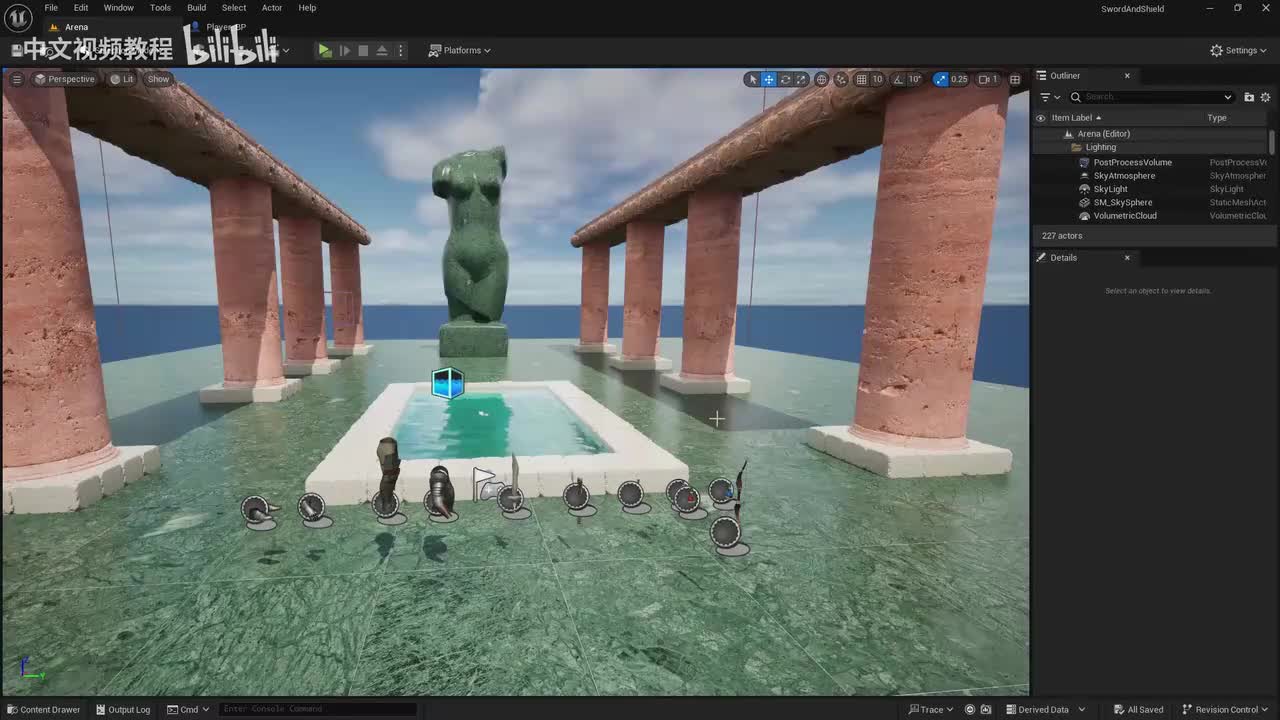This screenshot has width=1280, height=720.
Task: Close the Details panel tab
Action: (1127, 258)
